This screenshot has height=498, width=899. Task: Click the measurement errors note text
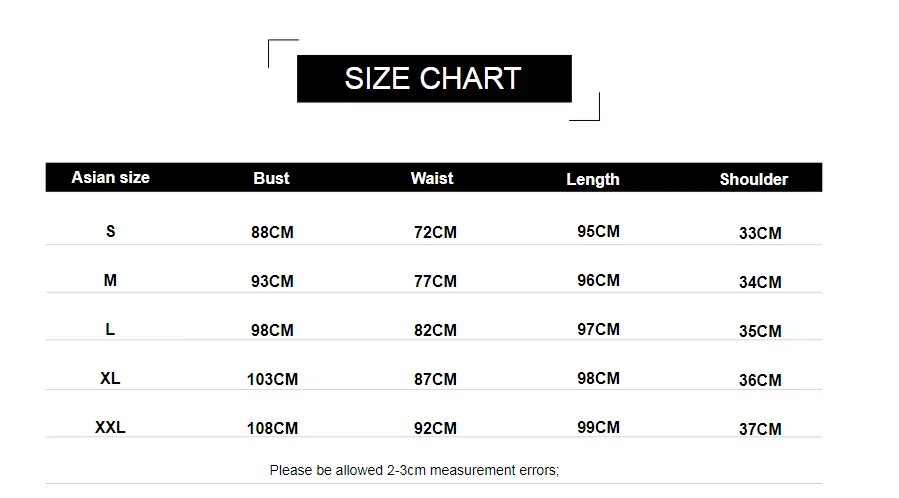click(415, 470)
